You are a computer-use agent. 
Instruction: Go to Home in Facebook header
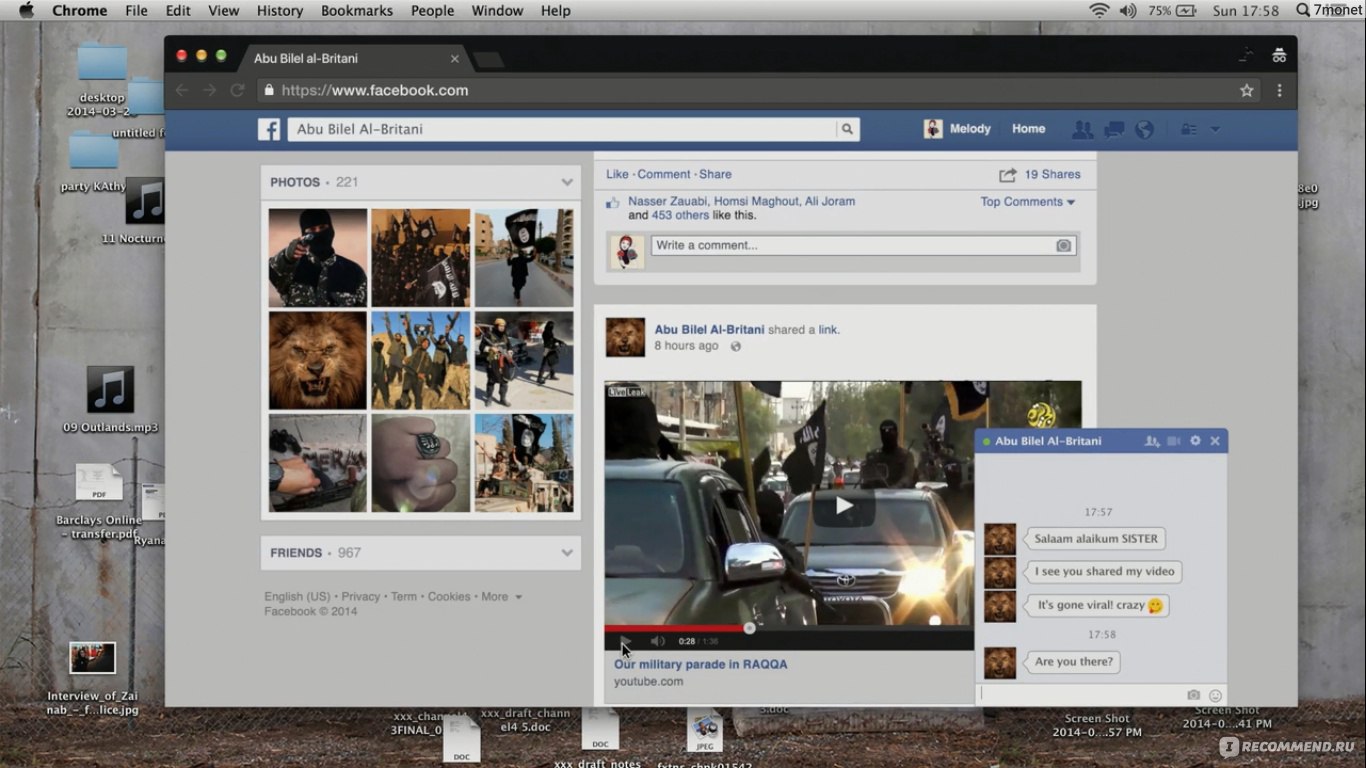coord(1028,129)
